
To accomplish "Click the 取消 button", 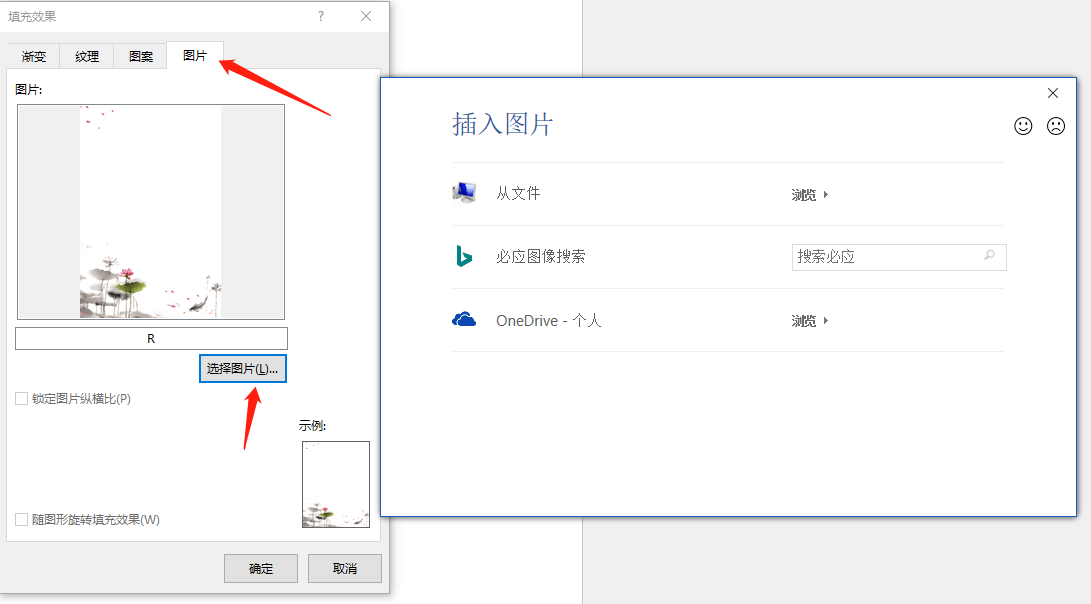I will [x=344, y=568].
